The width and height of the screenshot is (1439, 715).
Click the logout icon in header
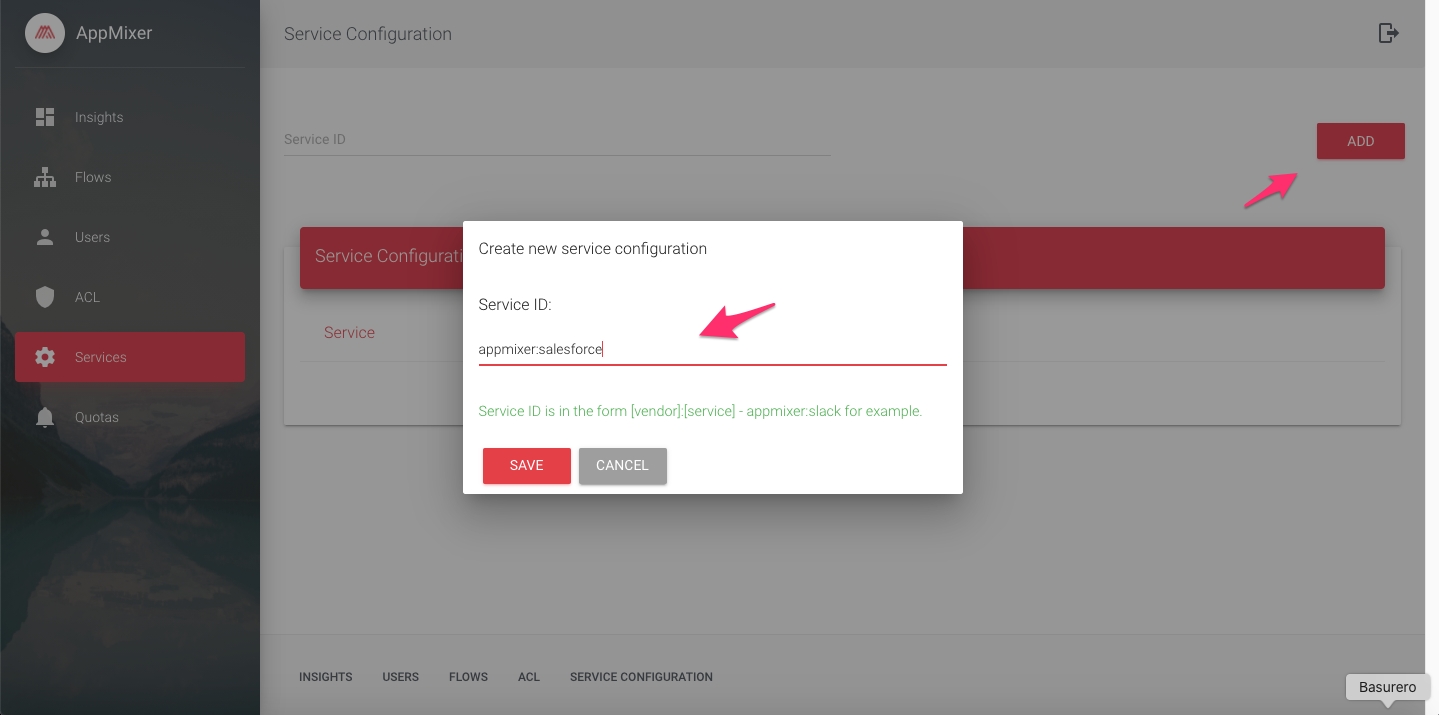tap(1388, 33)
